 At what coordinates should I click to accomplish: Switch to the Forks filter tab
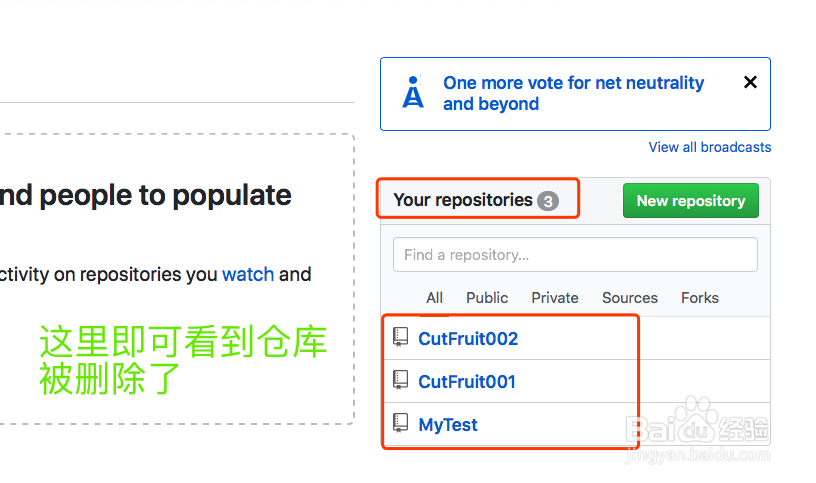pyautogui.click(x=699, y=298)
